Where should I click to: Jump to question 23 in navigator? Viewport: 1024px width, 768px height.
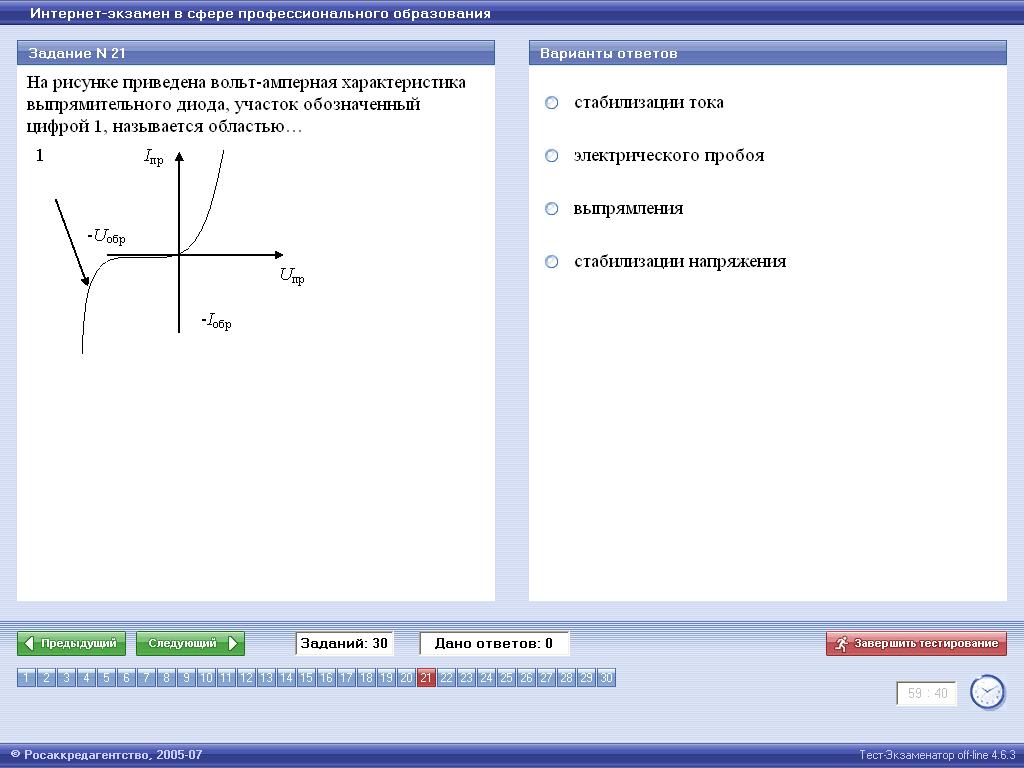(x=466, y=678)
